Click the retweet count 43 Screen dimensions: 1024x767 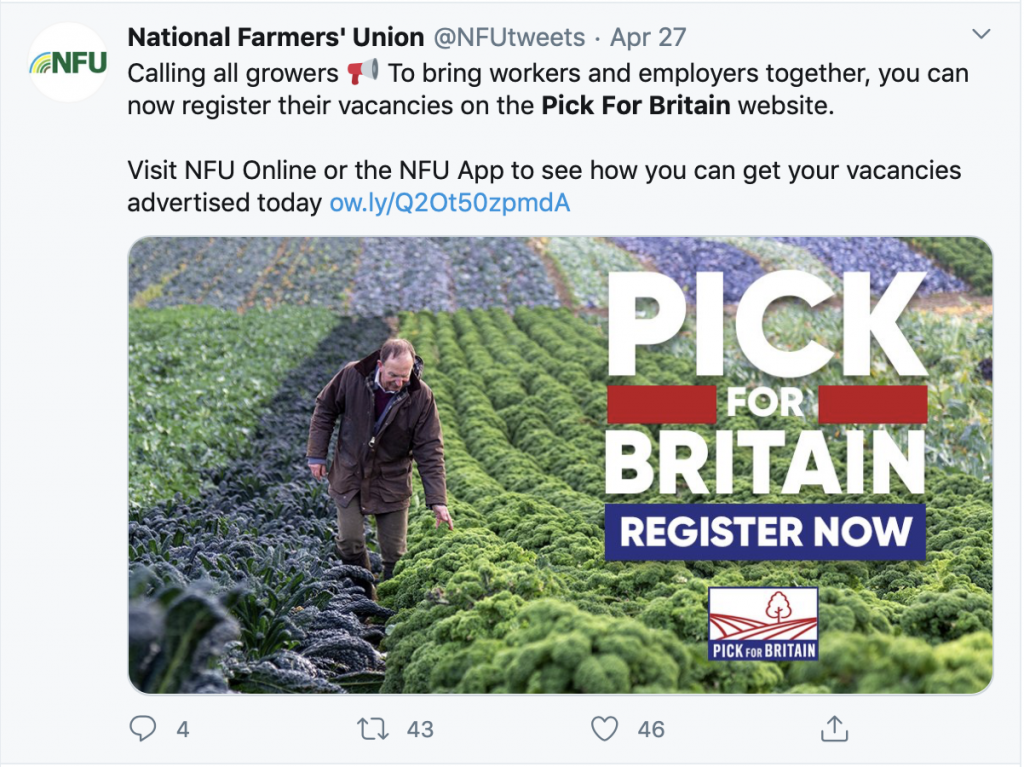420,730
